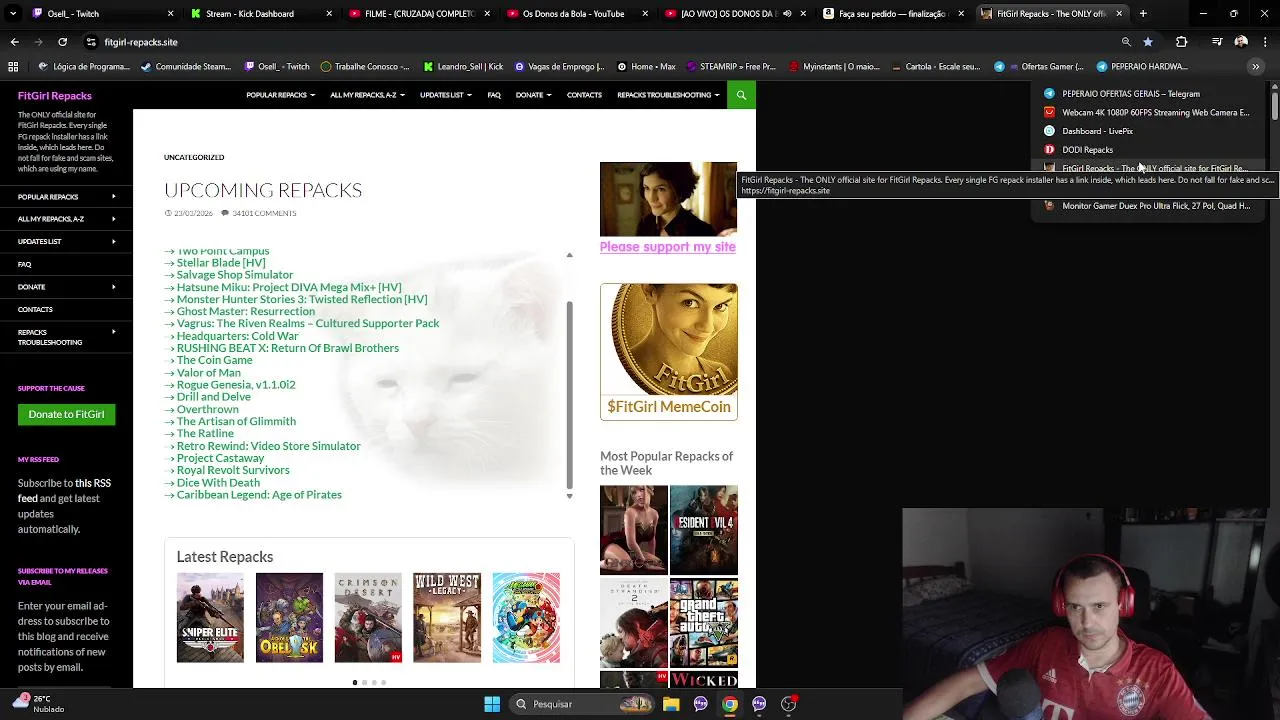Open the Monitor Gamer Duex Pro bookmark
Screen dimensions: 1280x720
(1147, 206)
